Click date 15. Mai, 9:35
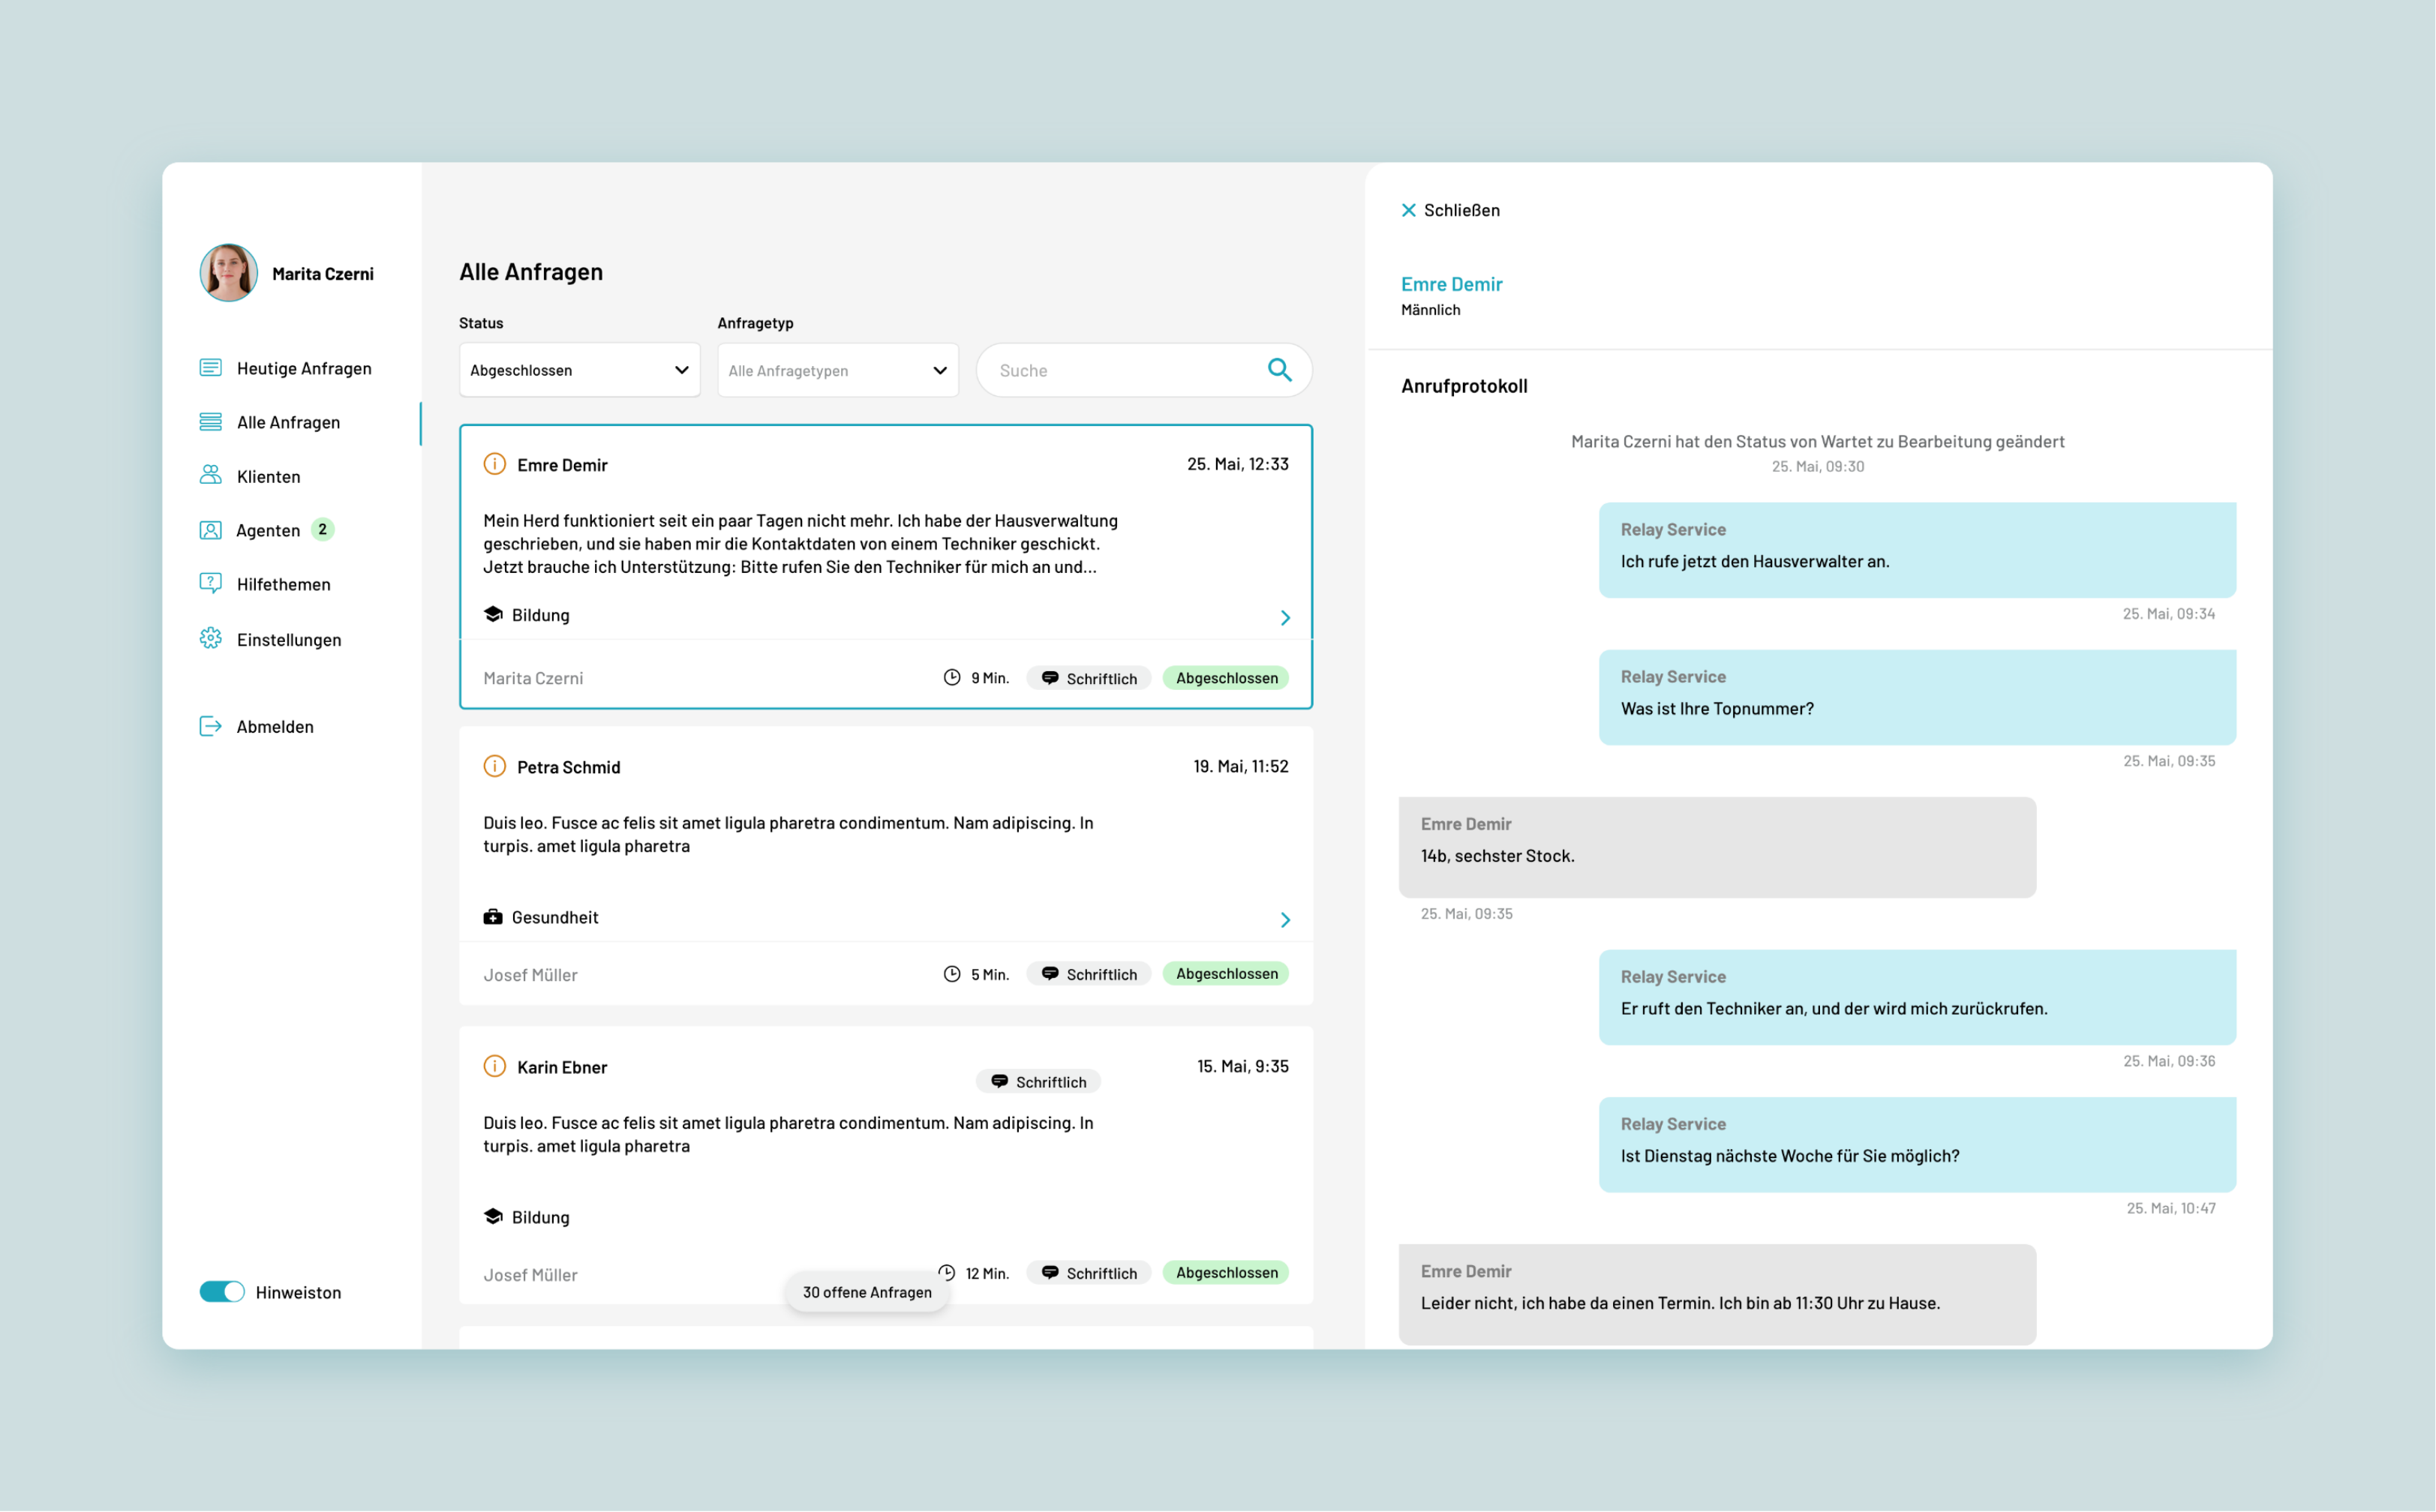This screenshot has height=1512, width=2436. tap(1242, 1066)
